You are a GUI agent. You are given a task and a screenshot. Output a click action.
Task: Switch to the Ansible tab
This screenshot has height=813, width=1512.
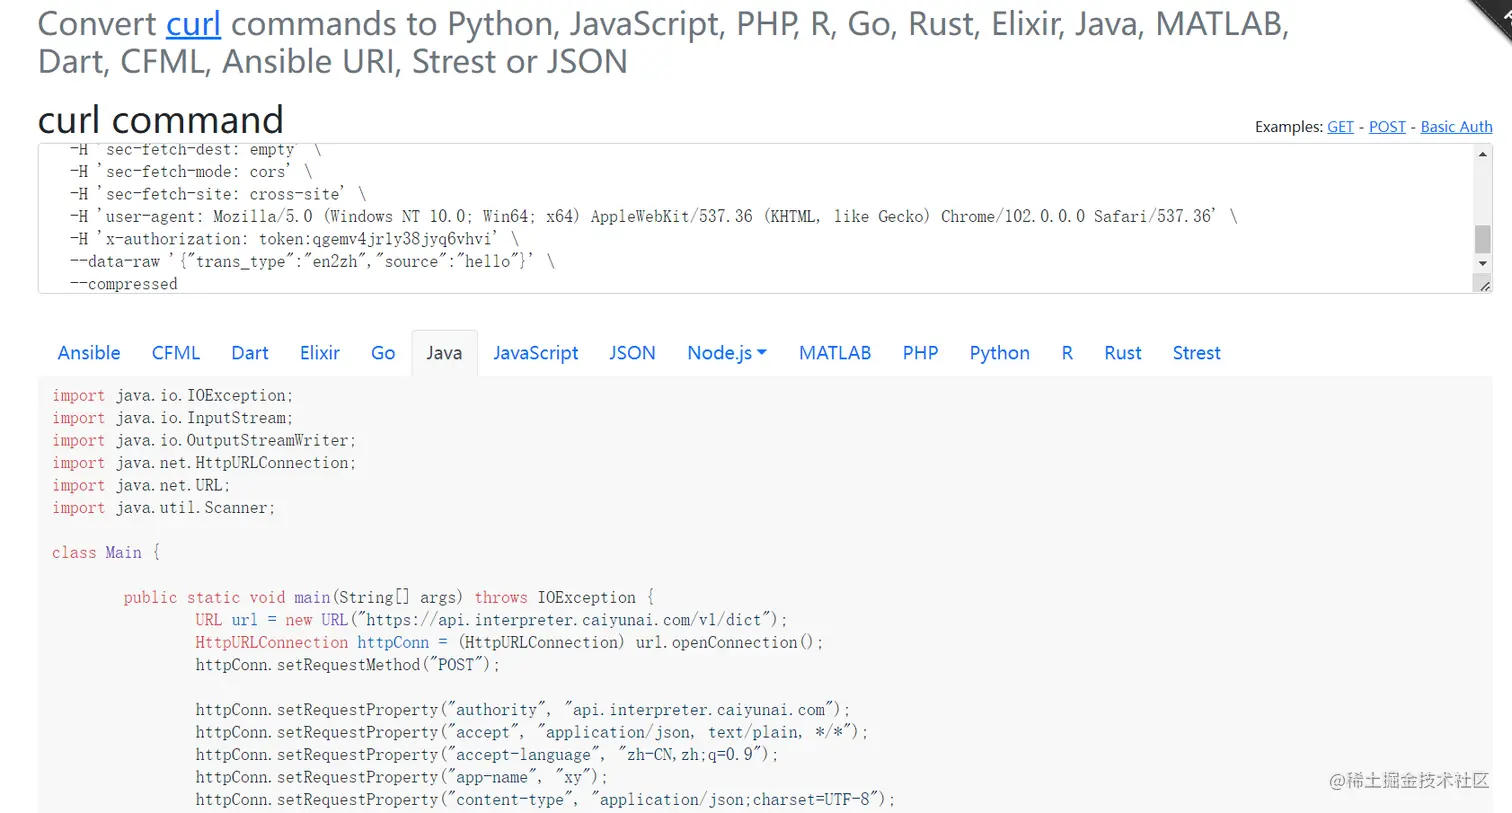tap(89, 353)
